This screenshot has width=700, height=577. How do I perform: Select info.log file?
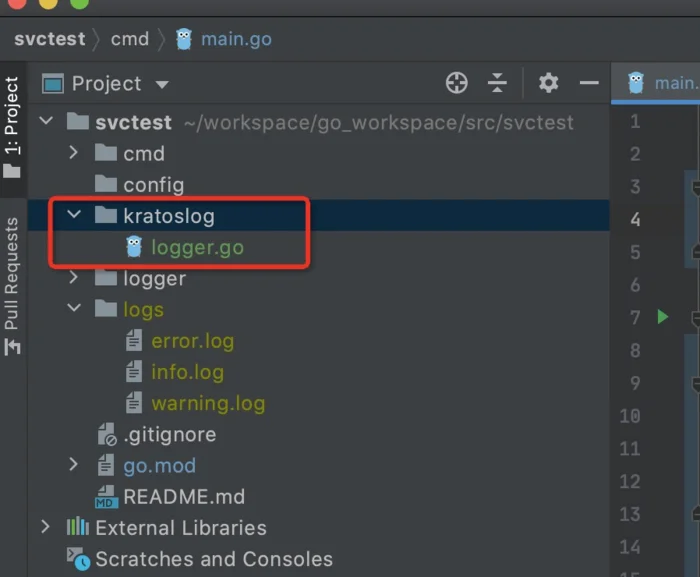(x=188, y=372)
